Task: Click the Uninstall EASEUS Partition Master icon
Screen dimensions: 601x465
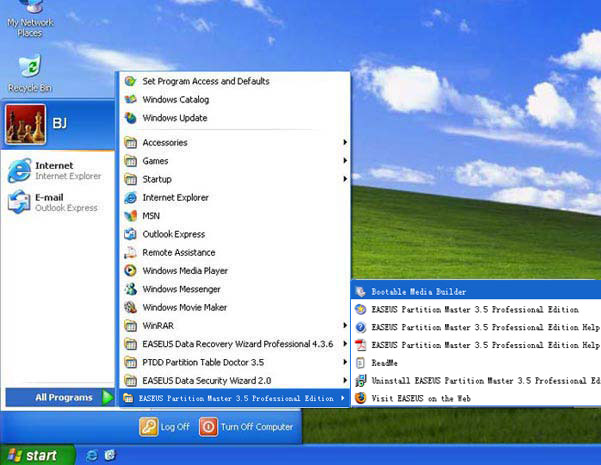Action: pos(361,380)
